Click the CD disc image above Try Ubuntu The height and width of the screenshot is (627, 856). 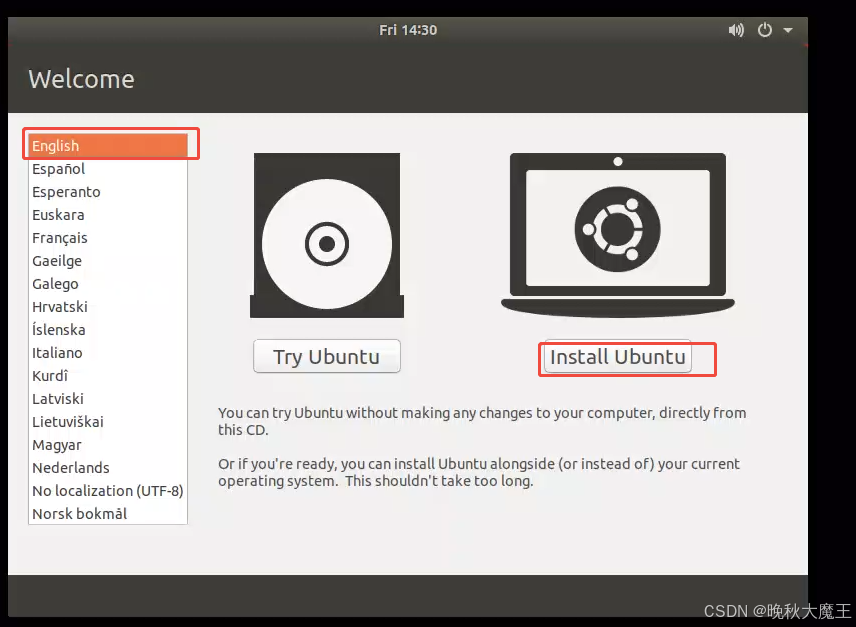tap(327, 235)
